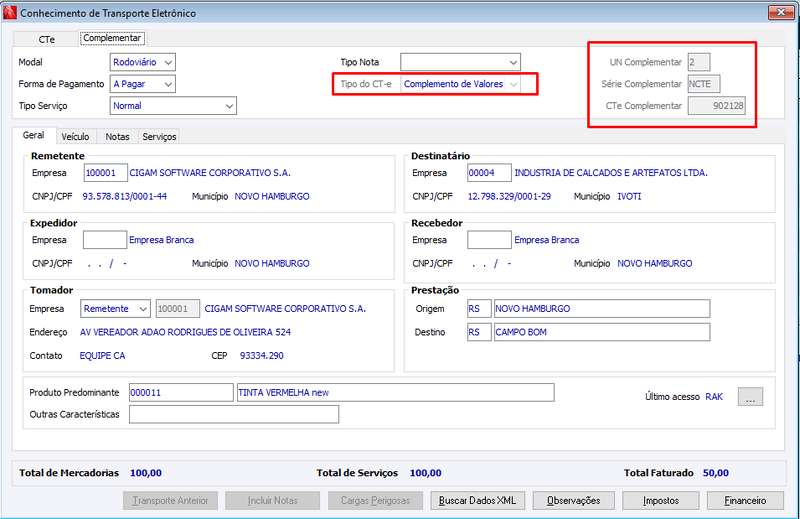Click the Série Complementar field
Image resolution: width=800 pixels, height=519 pixels.
[704, 84]
